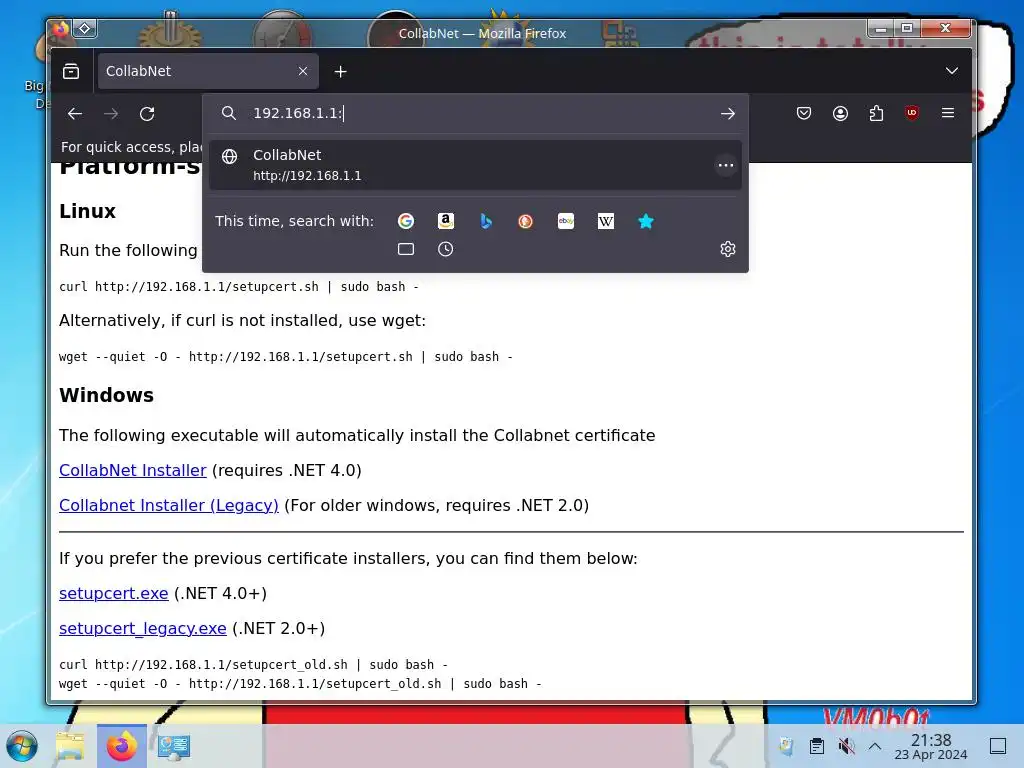
Task: Open the CollabNet Installer link
Action: 133,470
